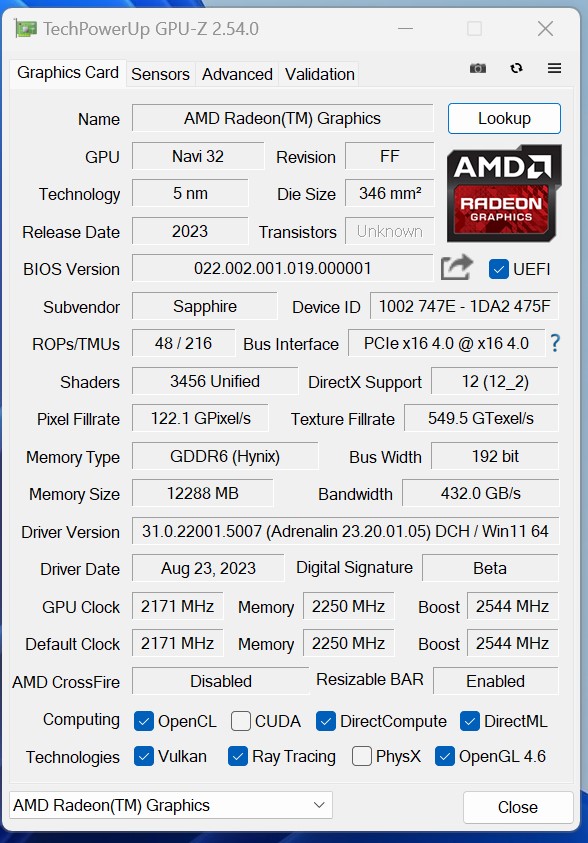Switch to the Sensors tab
The height and width of the screenshot is (843, 588).
tap(160, 74)
